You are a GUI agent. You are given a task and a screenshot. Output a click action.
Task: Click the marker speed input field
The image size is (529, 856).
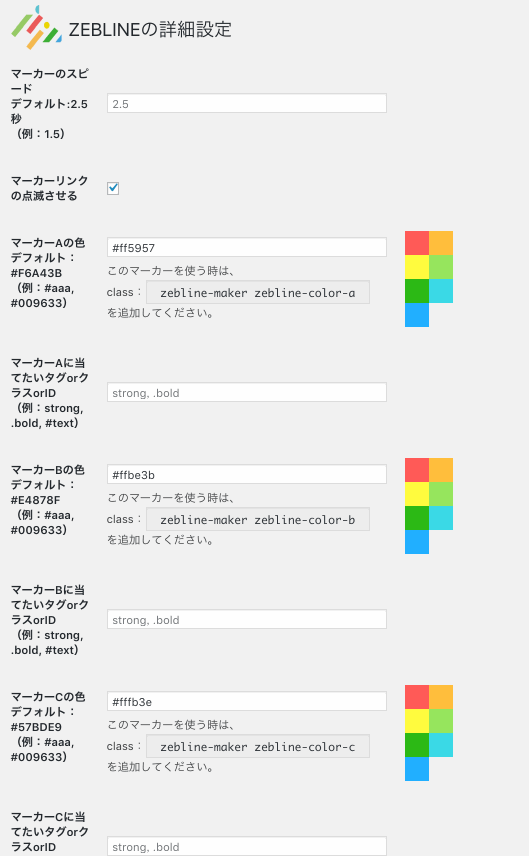click(x=247, y=104)
